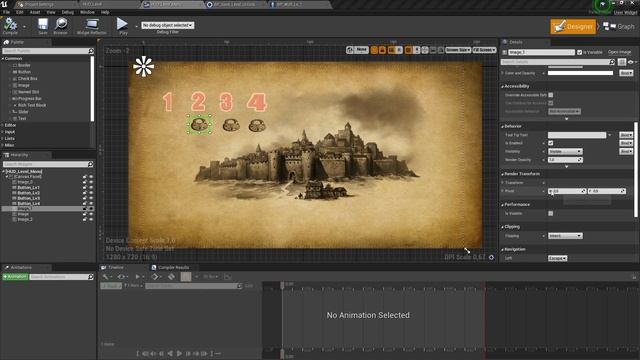Toggle visibility eye for the selected Image_1 row
Screen dimensions: 640x360
[91, 209]
